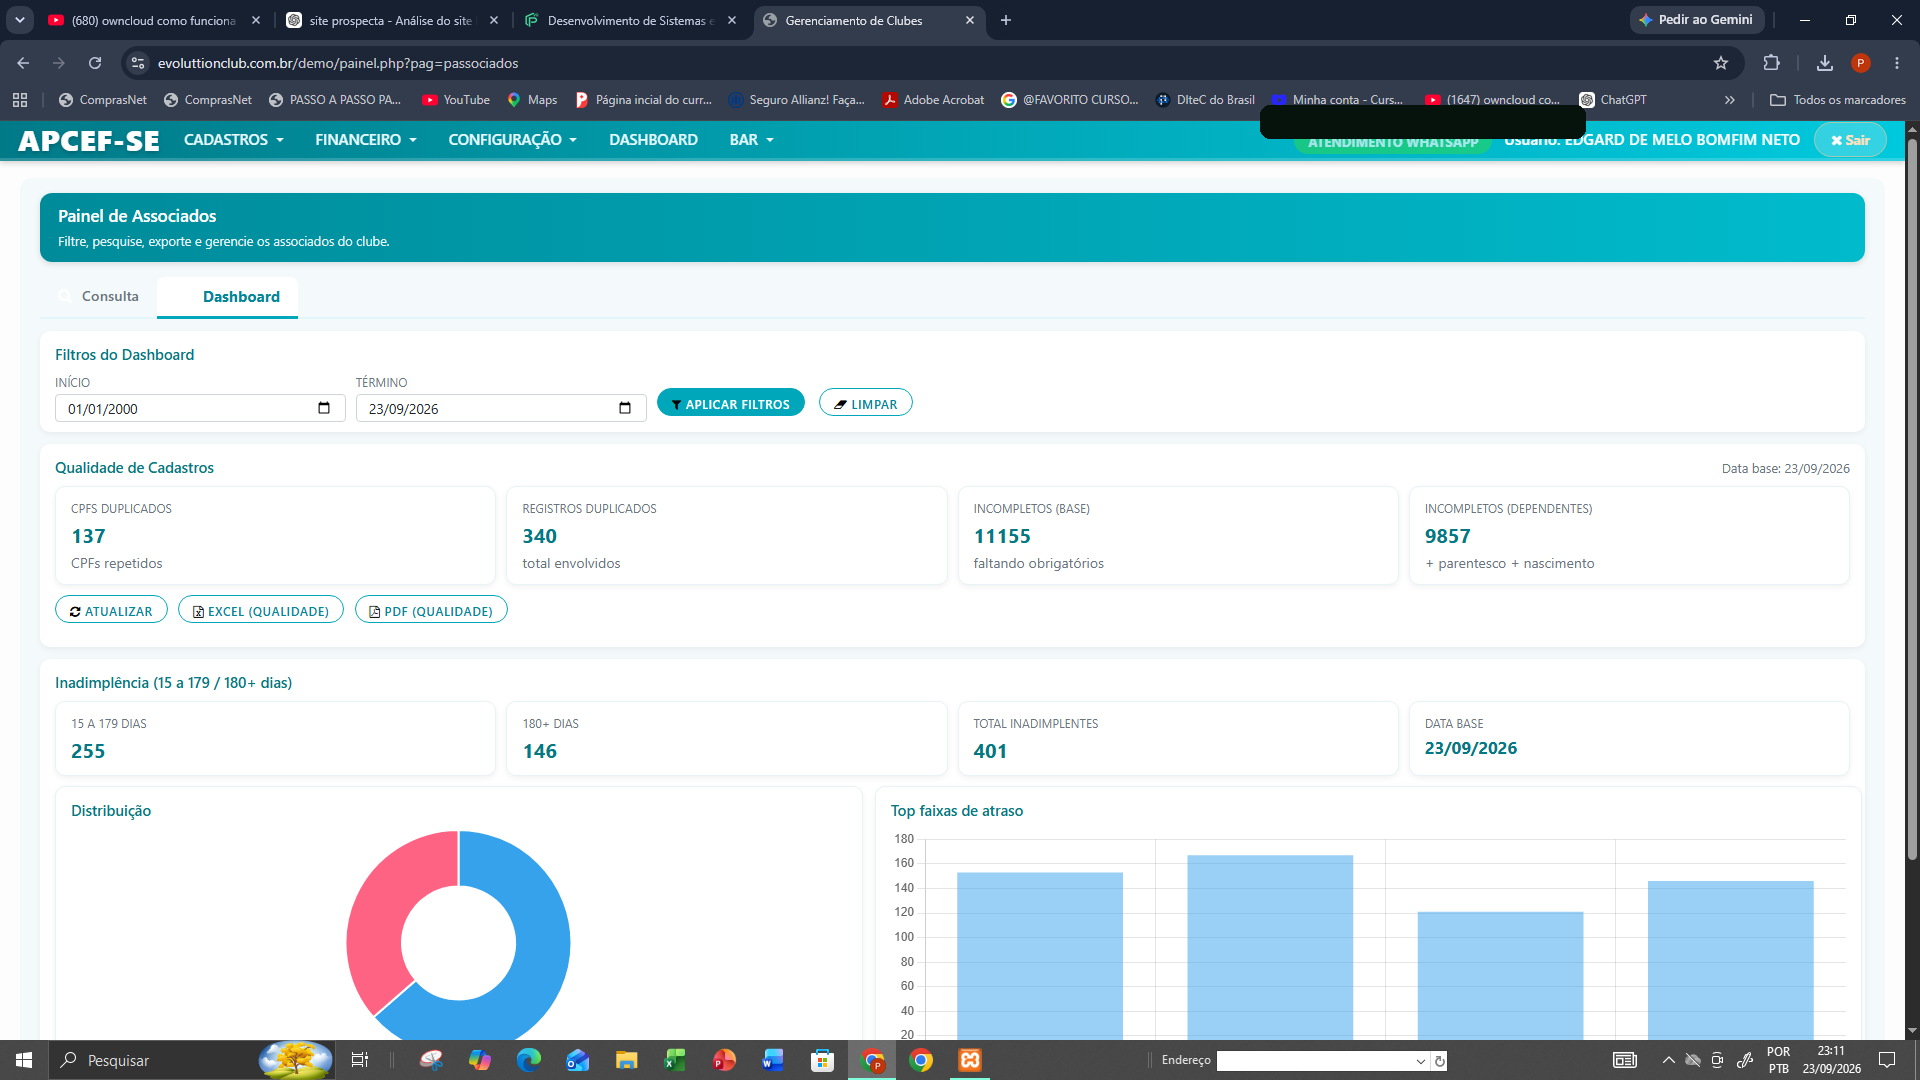Open calendar picker in Início date field
This screenshot has height=1080, width=1920.
324,408
